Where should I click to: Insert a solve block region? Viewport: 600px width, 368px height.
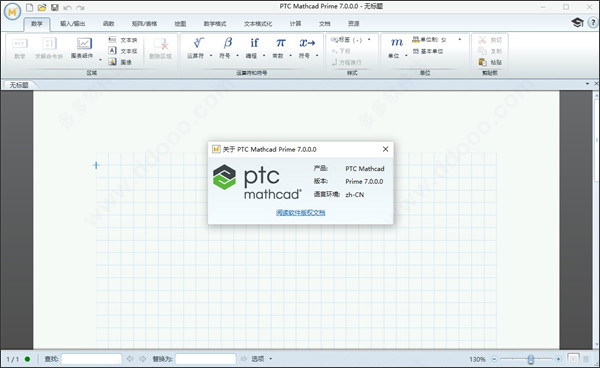(x=49, y=48)
